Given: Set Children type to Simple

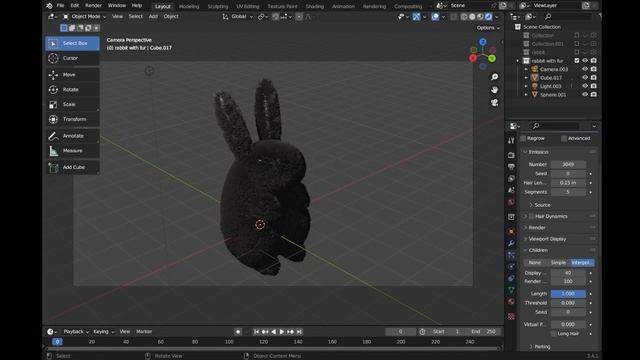Looking at the screenshot, I should click(x=558, y=262).
